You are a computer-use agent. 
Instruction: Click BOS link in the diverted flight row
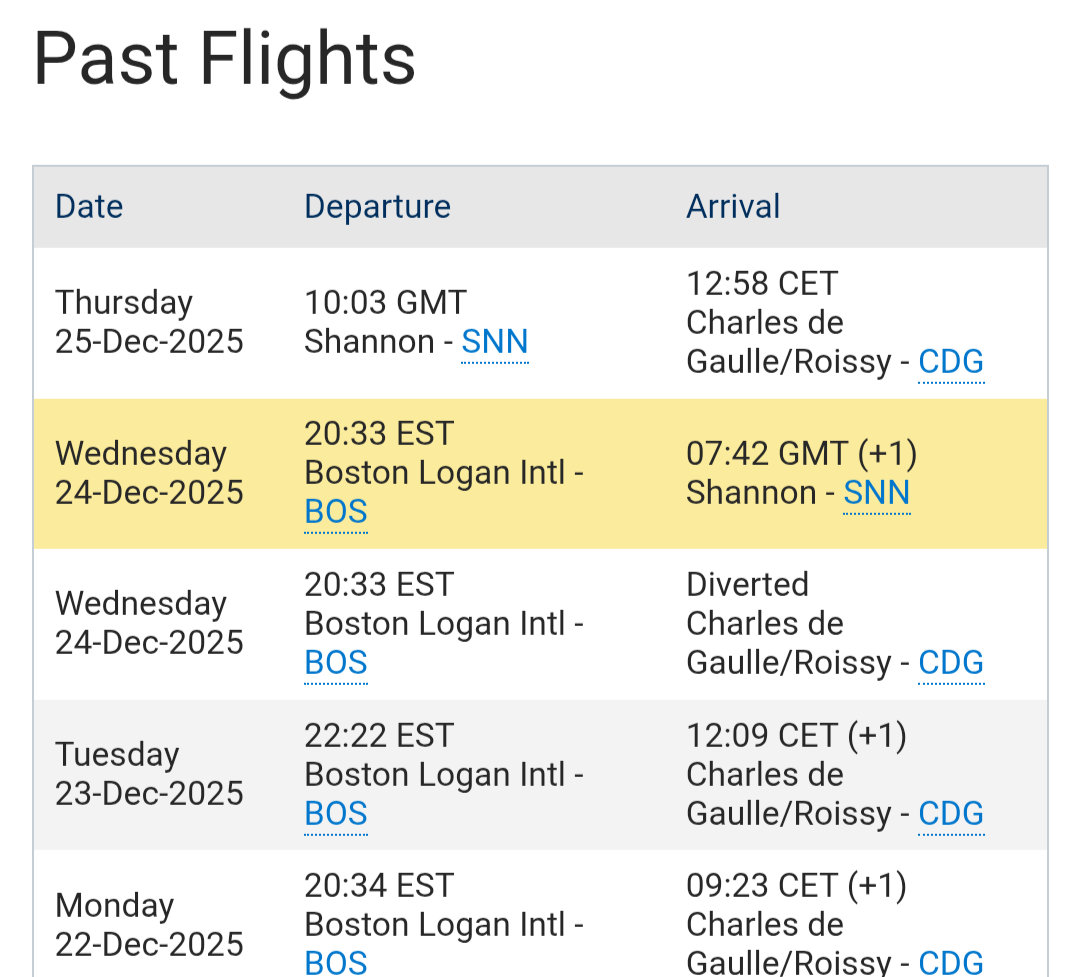[336, 663]
